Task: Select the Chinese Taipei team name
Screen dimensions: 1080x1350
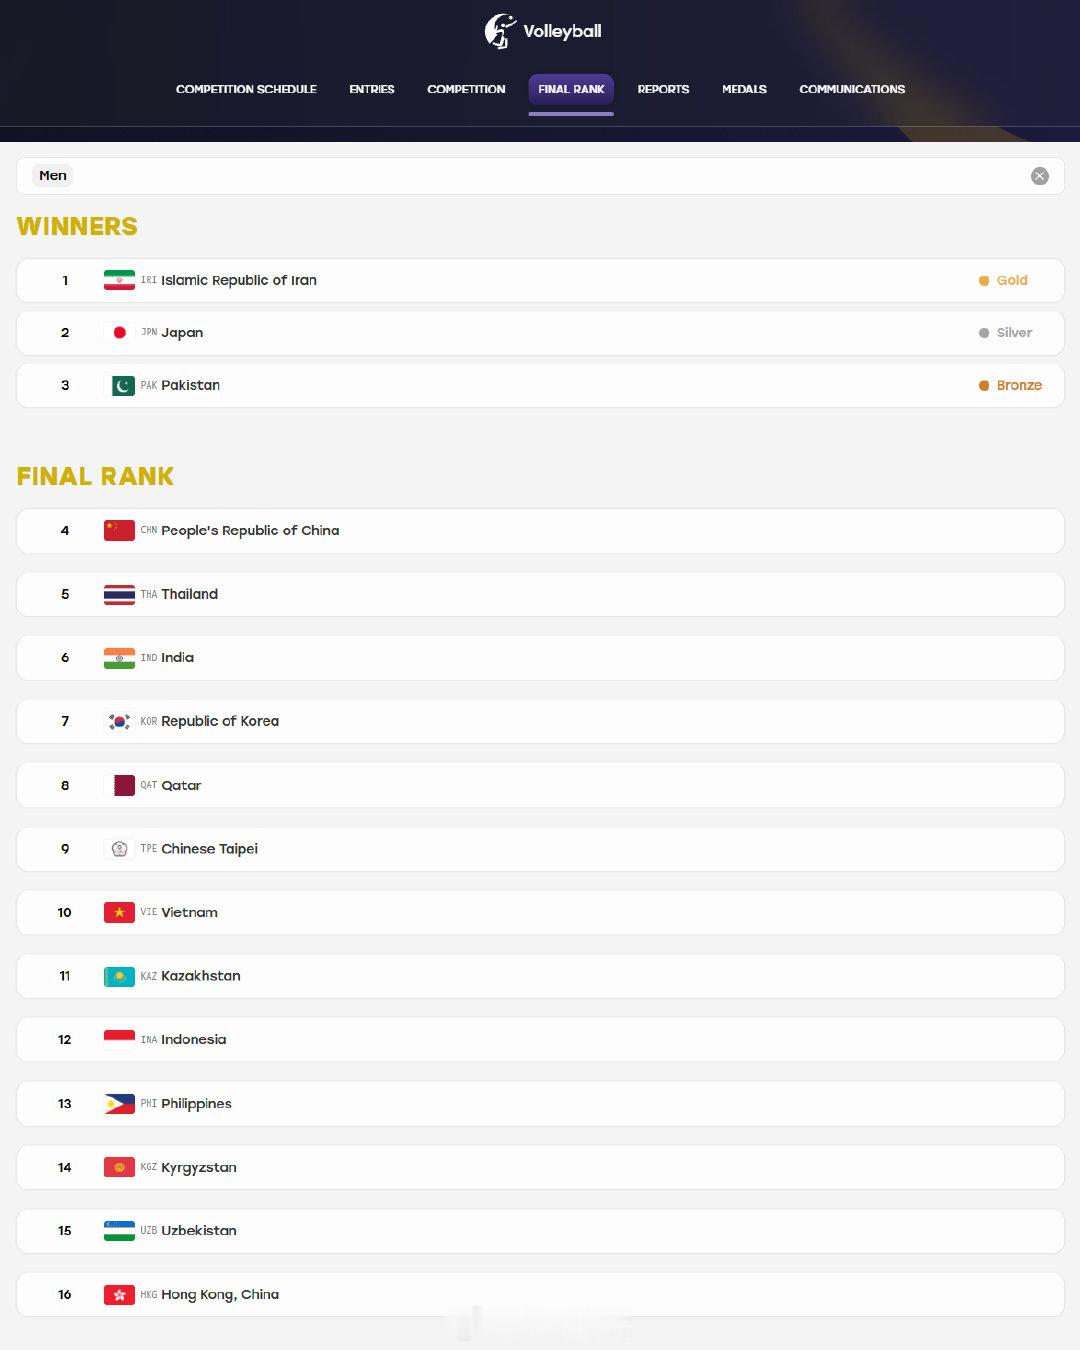Action: pyautogui.click(x=210, y=849)
